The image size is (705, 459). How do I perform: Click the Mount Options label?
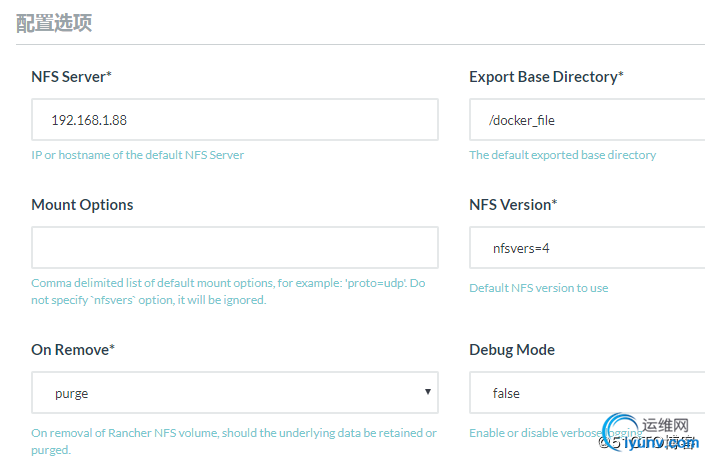click(82, 205)
